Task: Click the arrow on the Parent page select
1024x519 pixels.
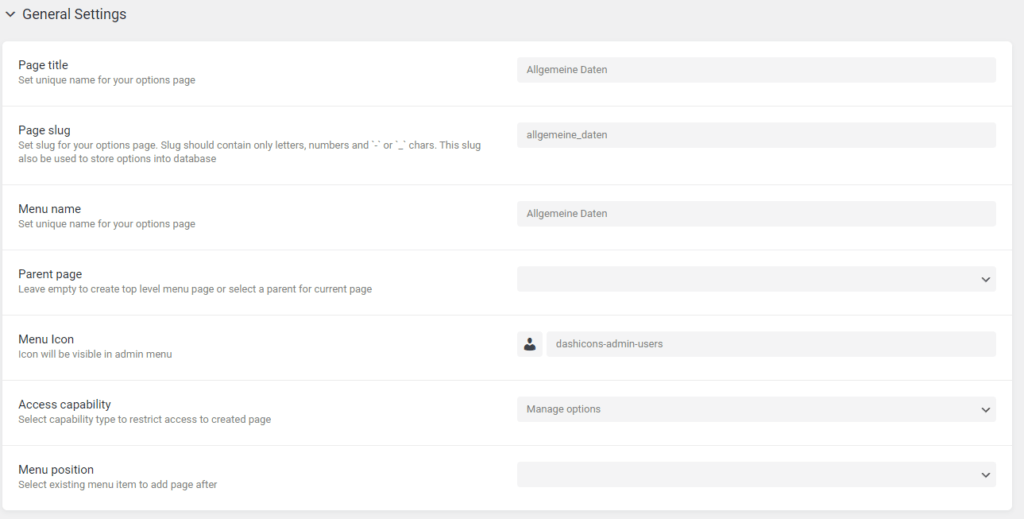Action: tap(985, 279)
